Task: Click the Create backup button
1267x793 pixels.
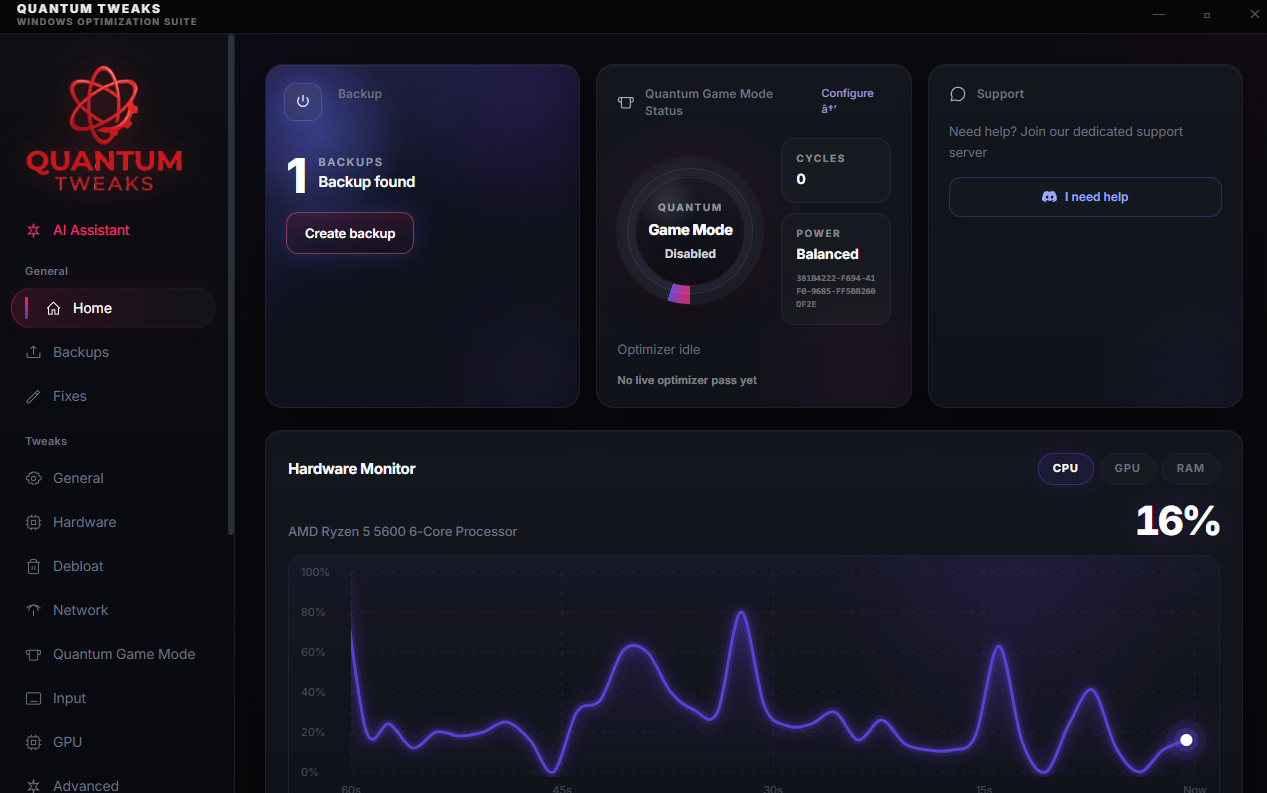Action: 350,233
